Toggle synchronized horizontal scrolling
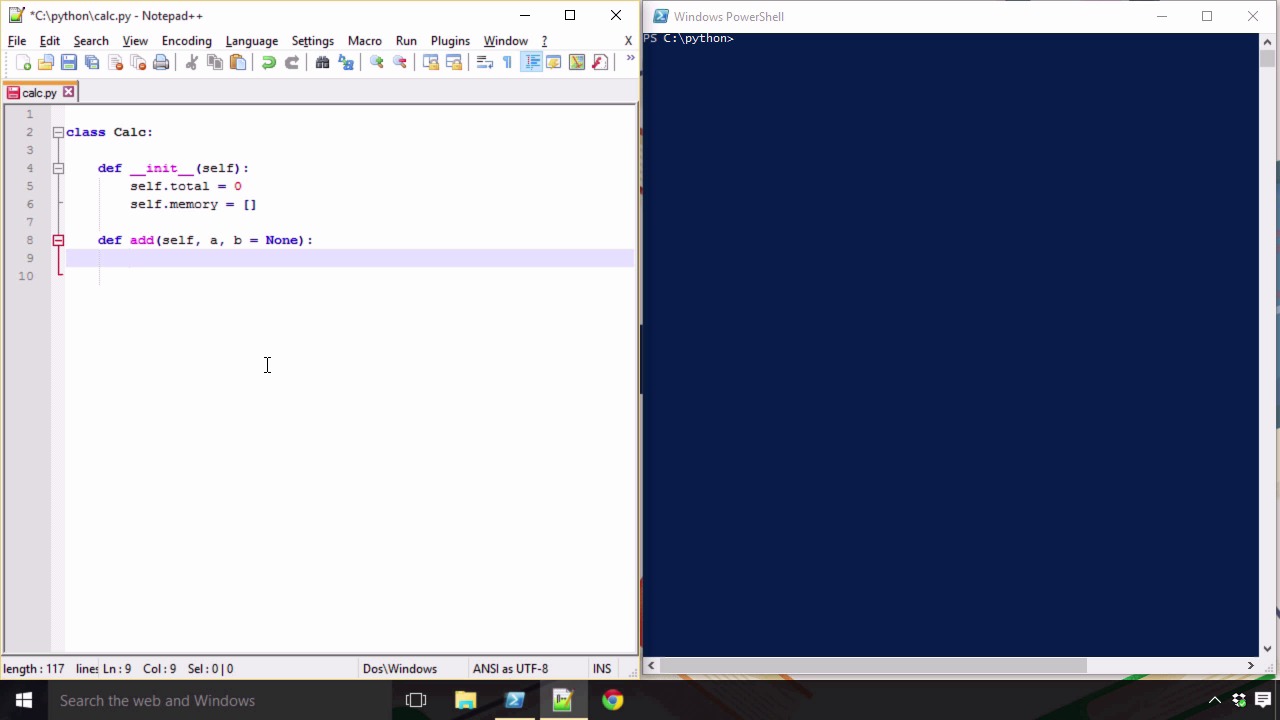Viewport: 1280px width, 720px height. pyautogui.click(x=454, y=62)
